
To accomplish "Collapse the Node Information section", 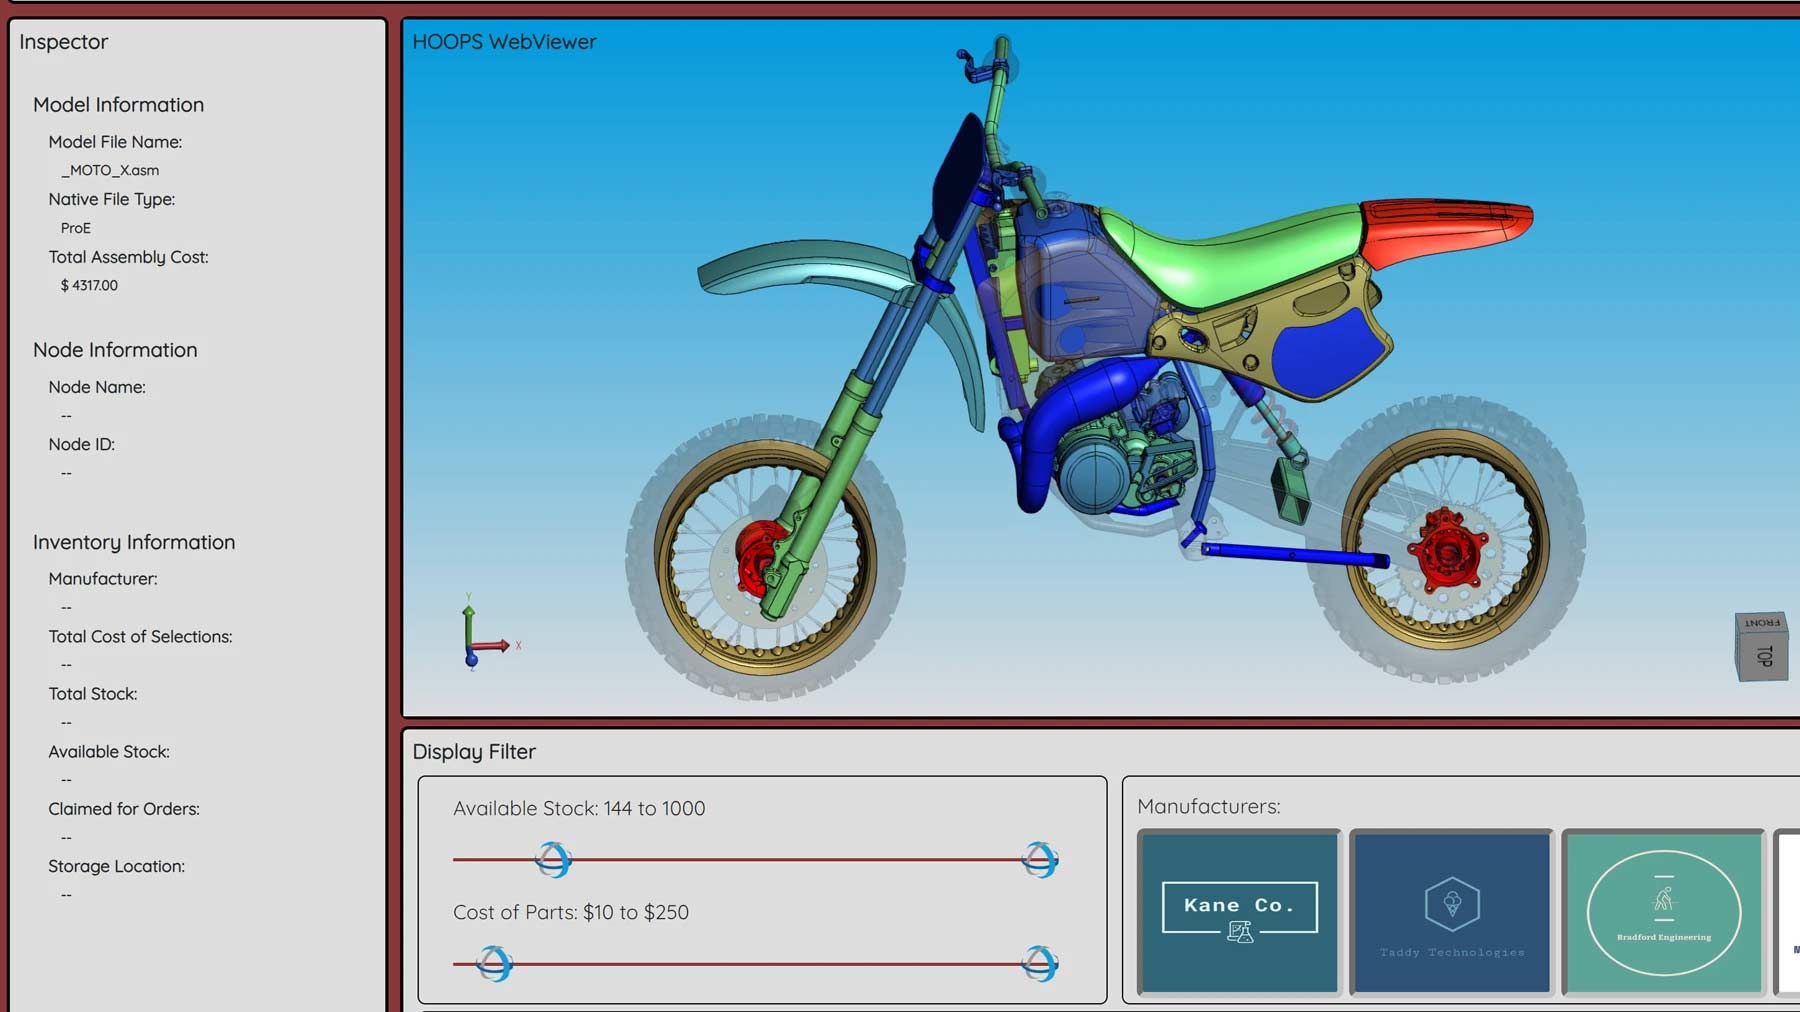I will pyautogui.click(x=115, y=350).
